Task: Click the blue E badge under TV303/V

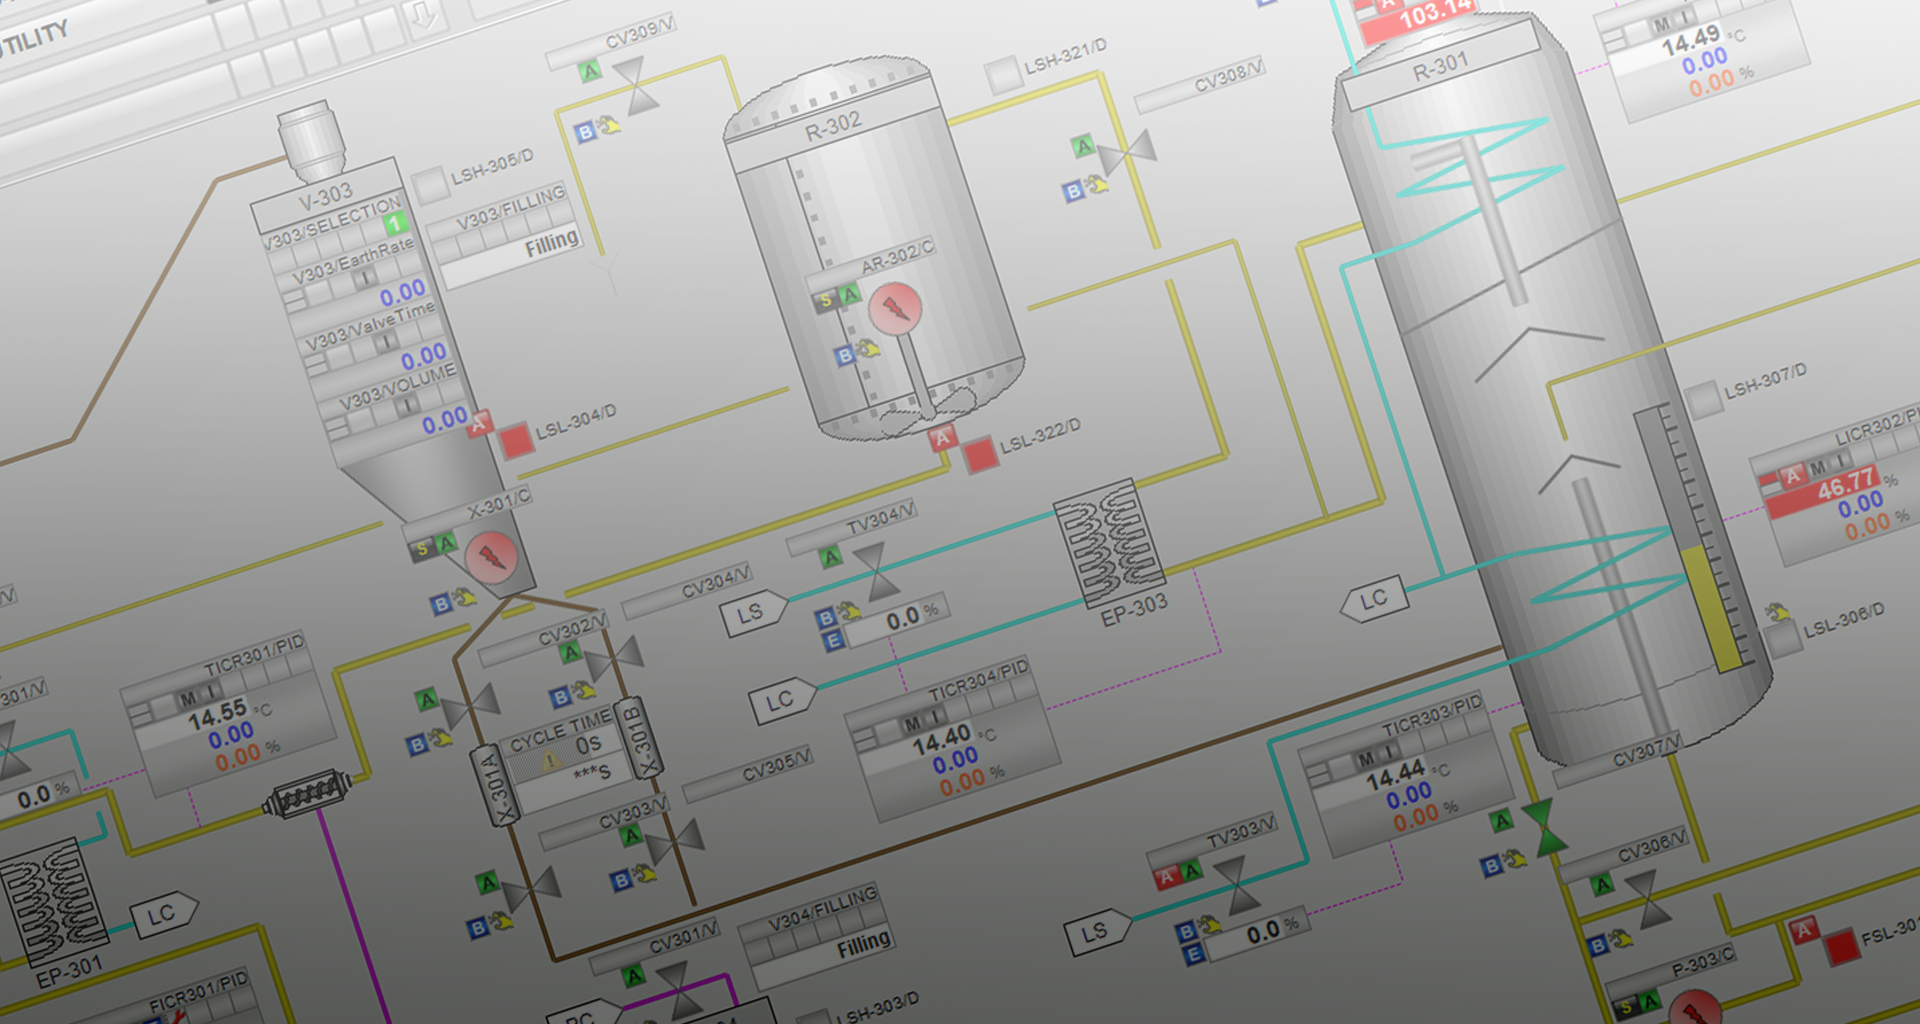Action: 1193,955
